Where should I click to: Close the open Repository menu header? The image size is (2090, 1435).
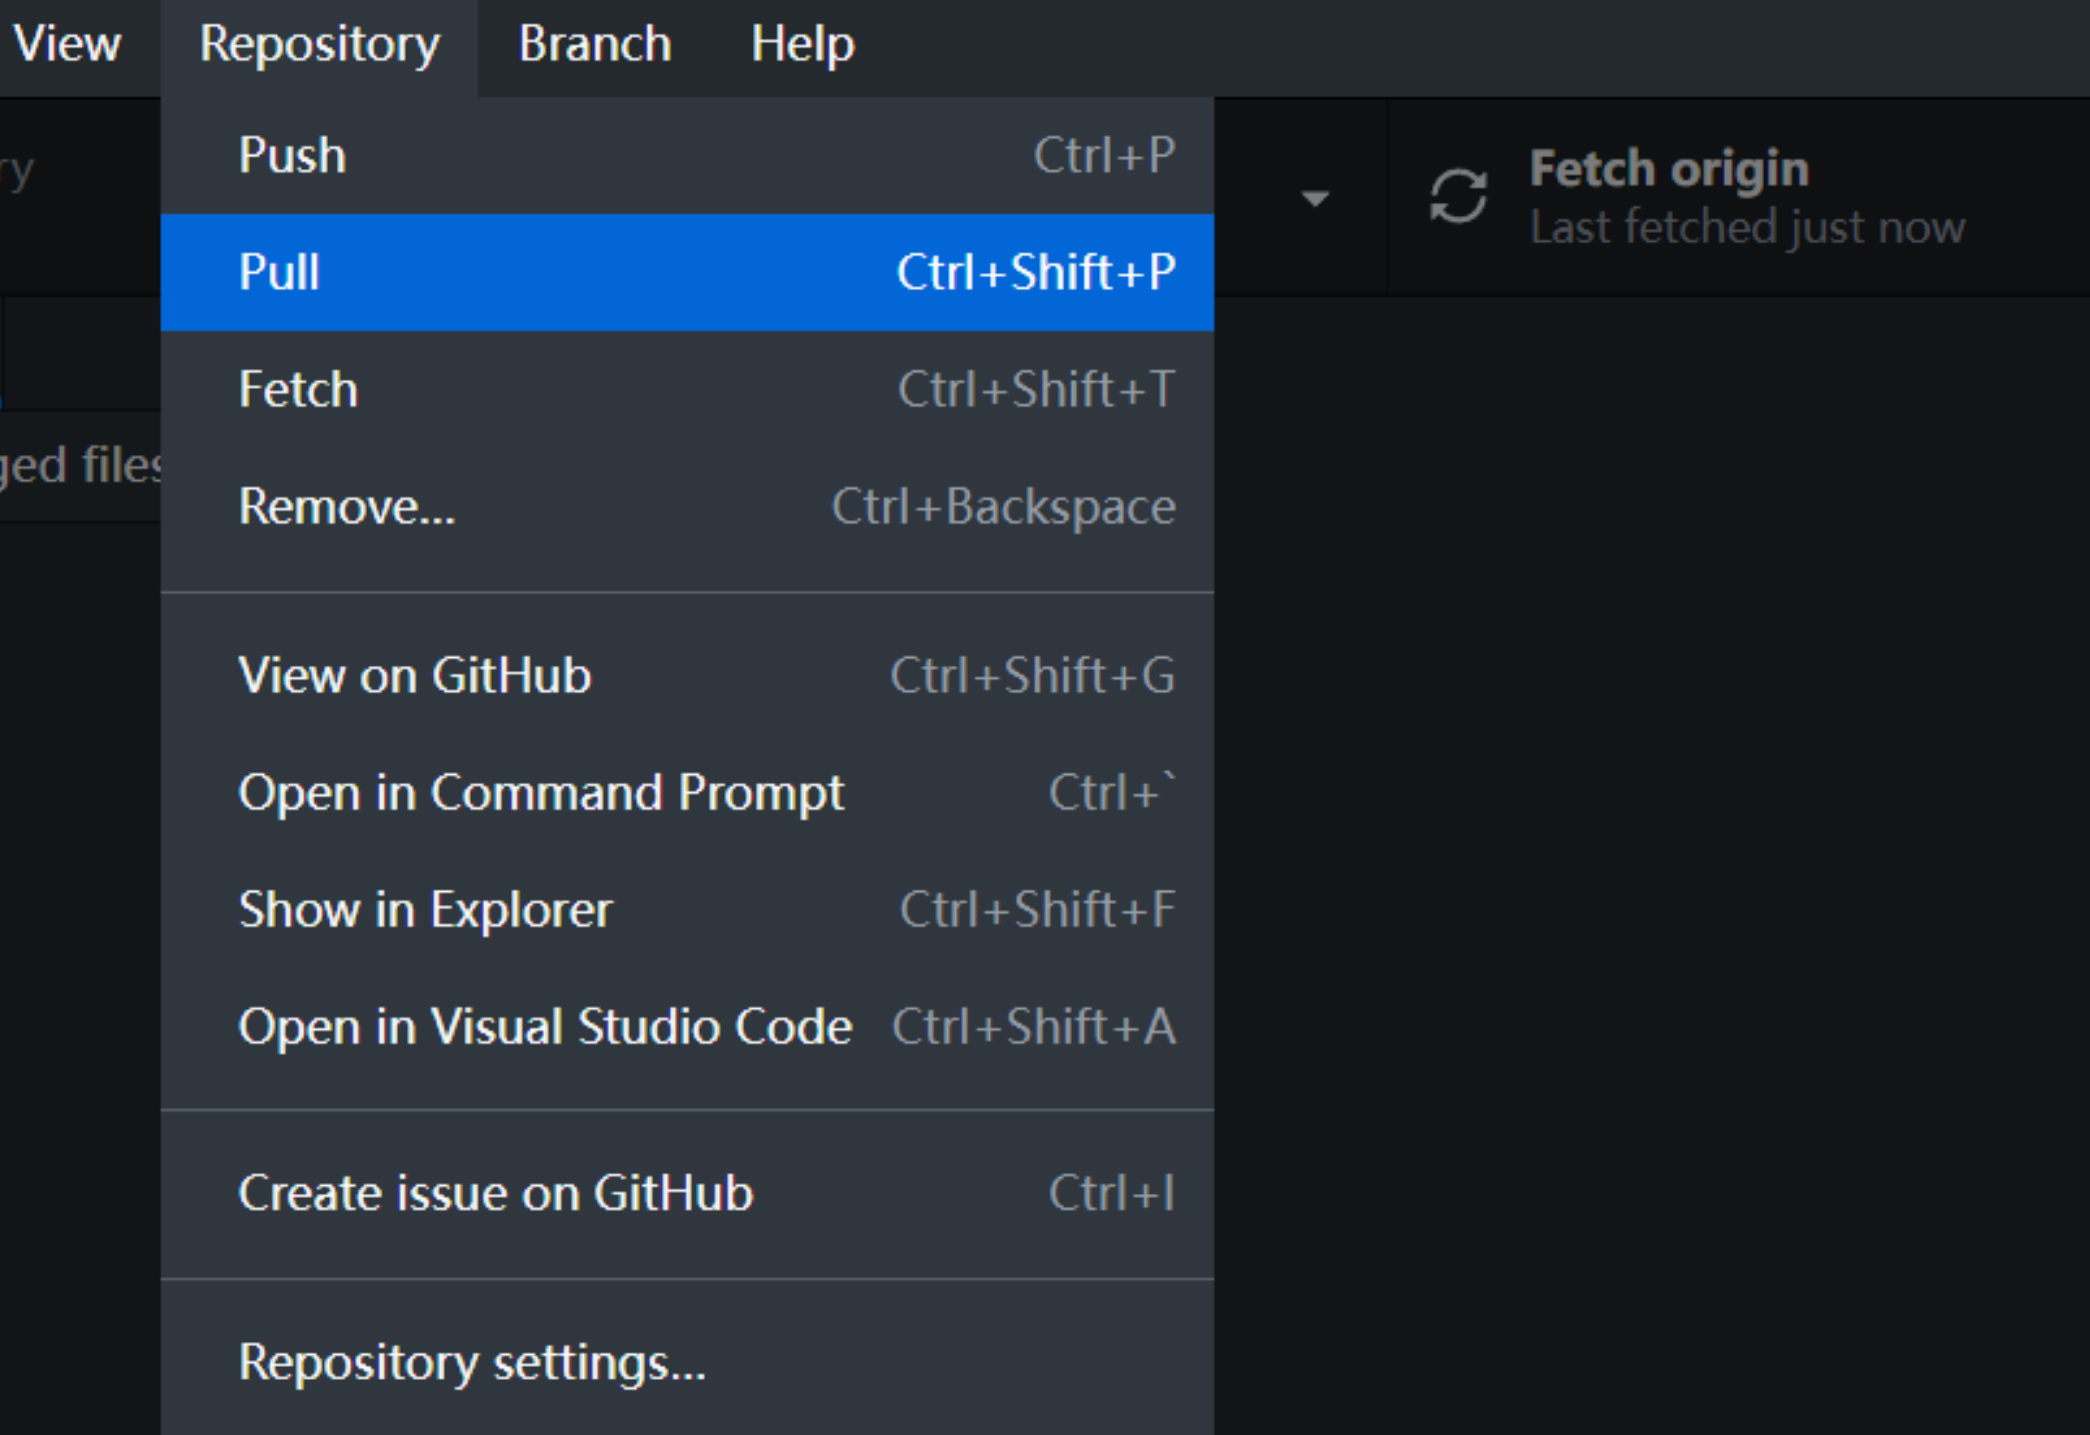[x=319, y=44]
